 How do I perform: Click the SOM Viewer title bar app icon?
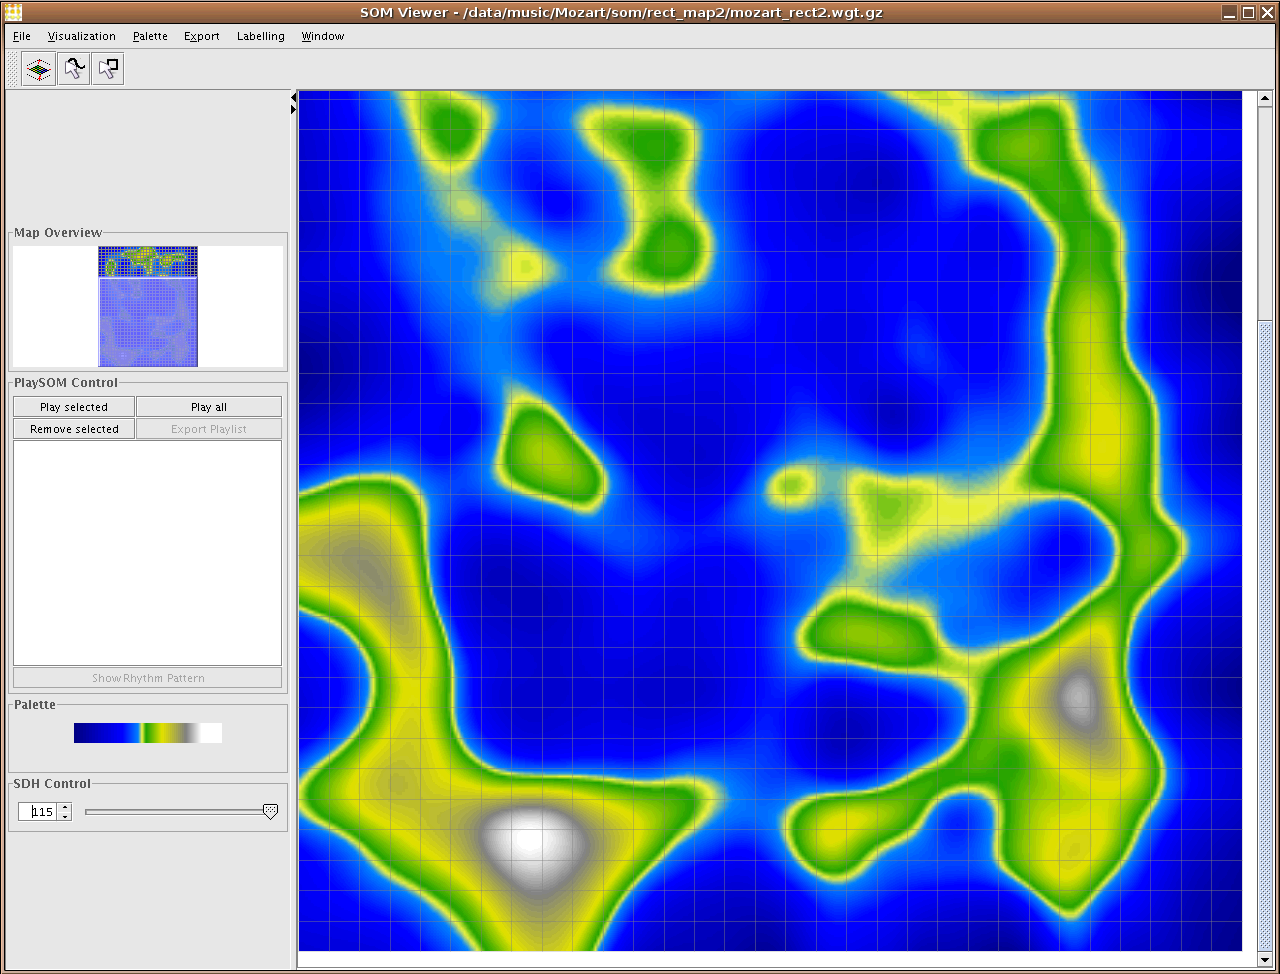point(13,12)
